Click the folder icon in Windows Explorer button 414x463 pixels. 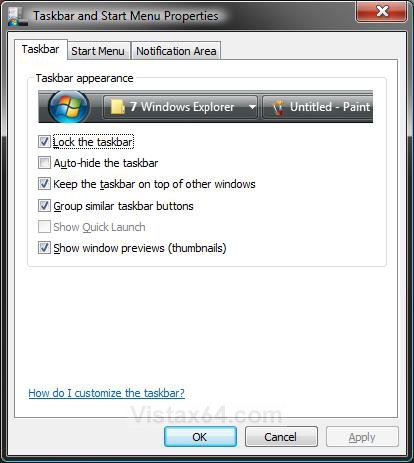click(118, 107)
